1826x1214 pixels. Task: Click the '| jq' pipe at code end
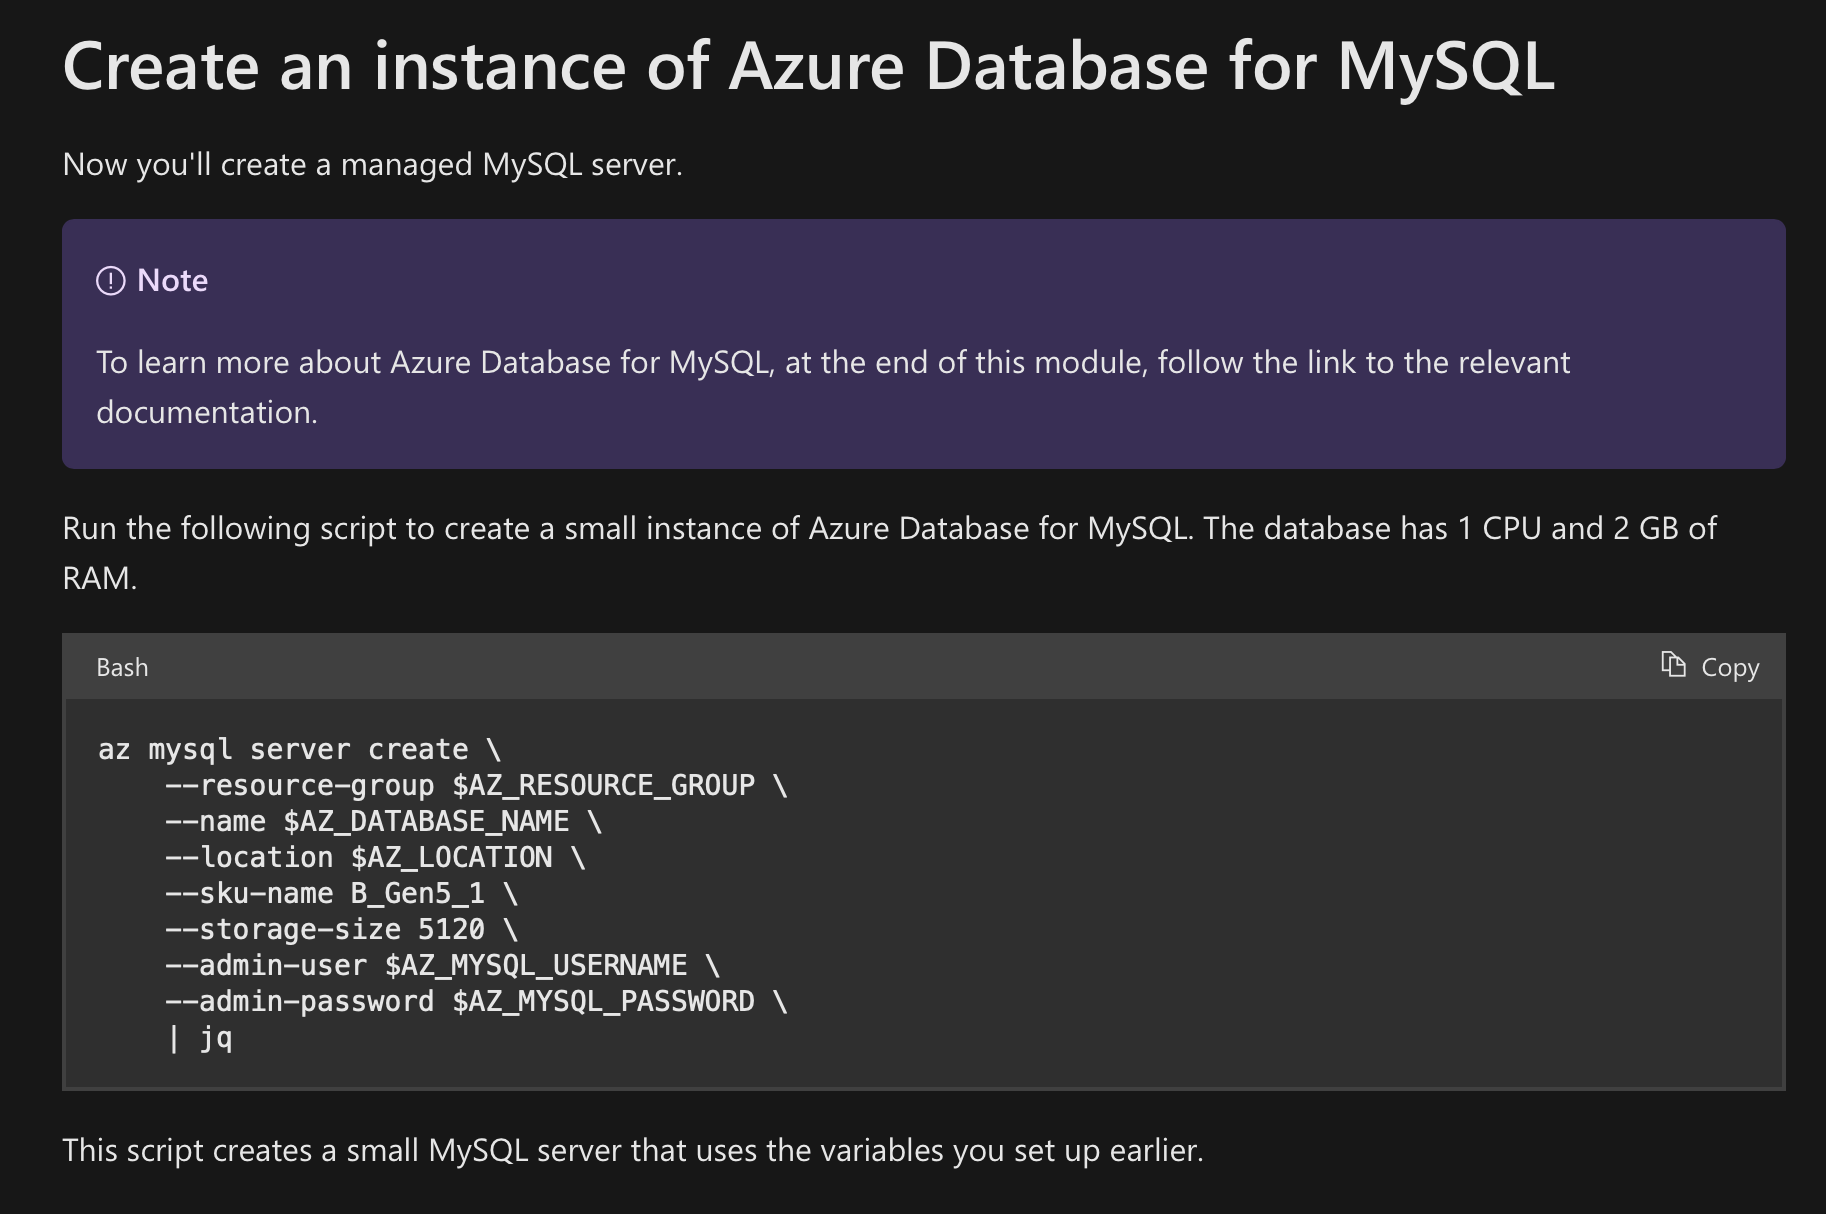coord(200,1038)
